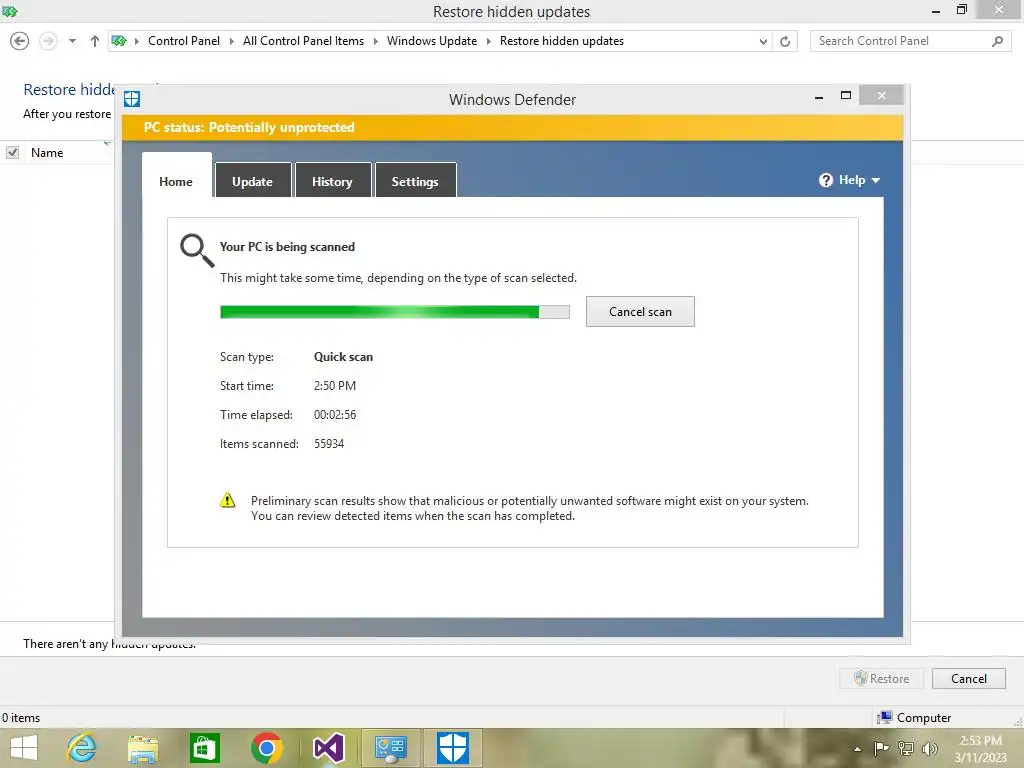The image size is (1024, 768).
Task: Click the forward navigation arrow
Action: 48,41
